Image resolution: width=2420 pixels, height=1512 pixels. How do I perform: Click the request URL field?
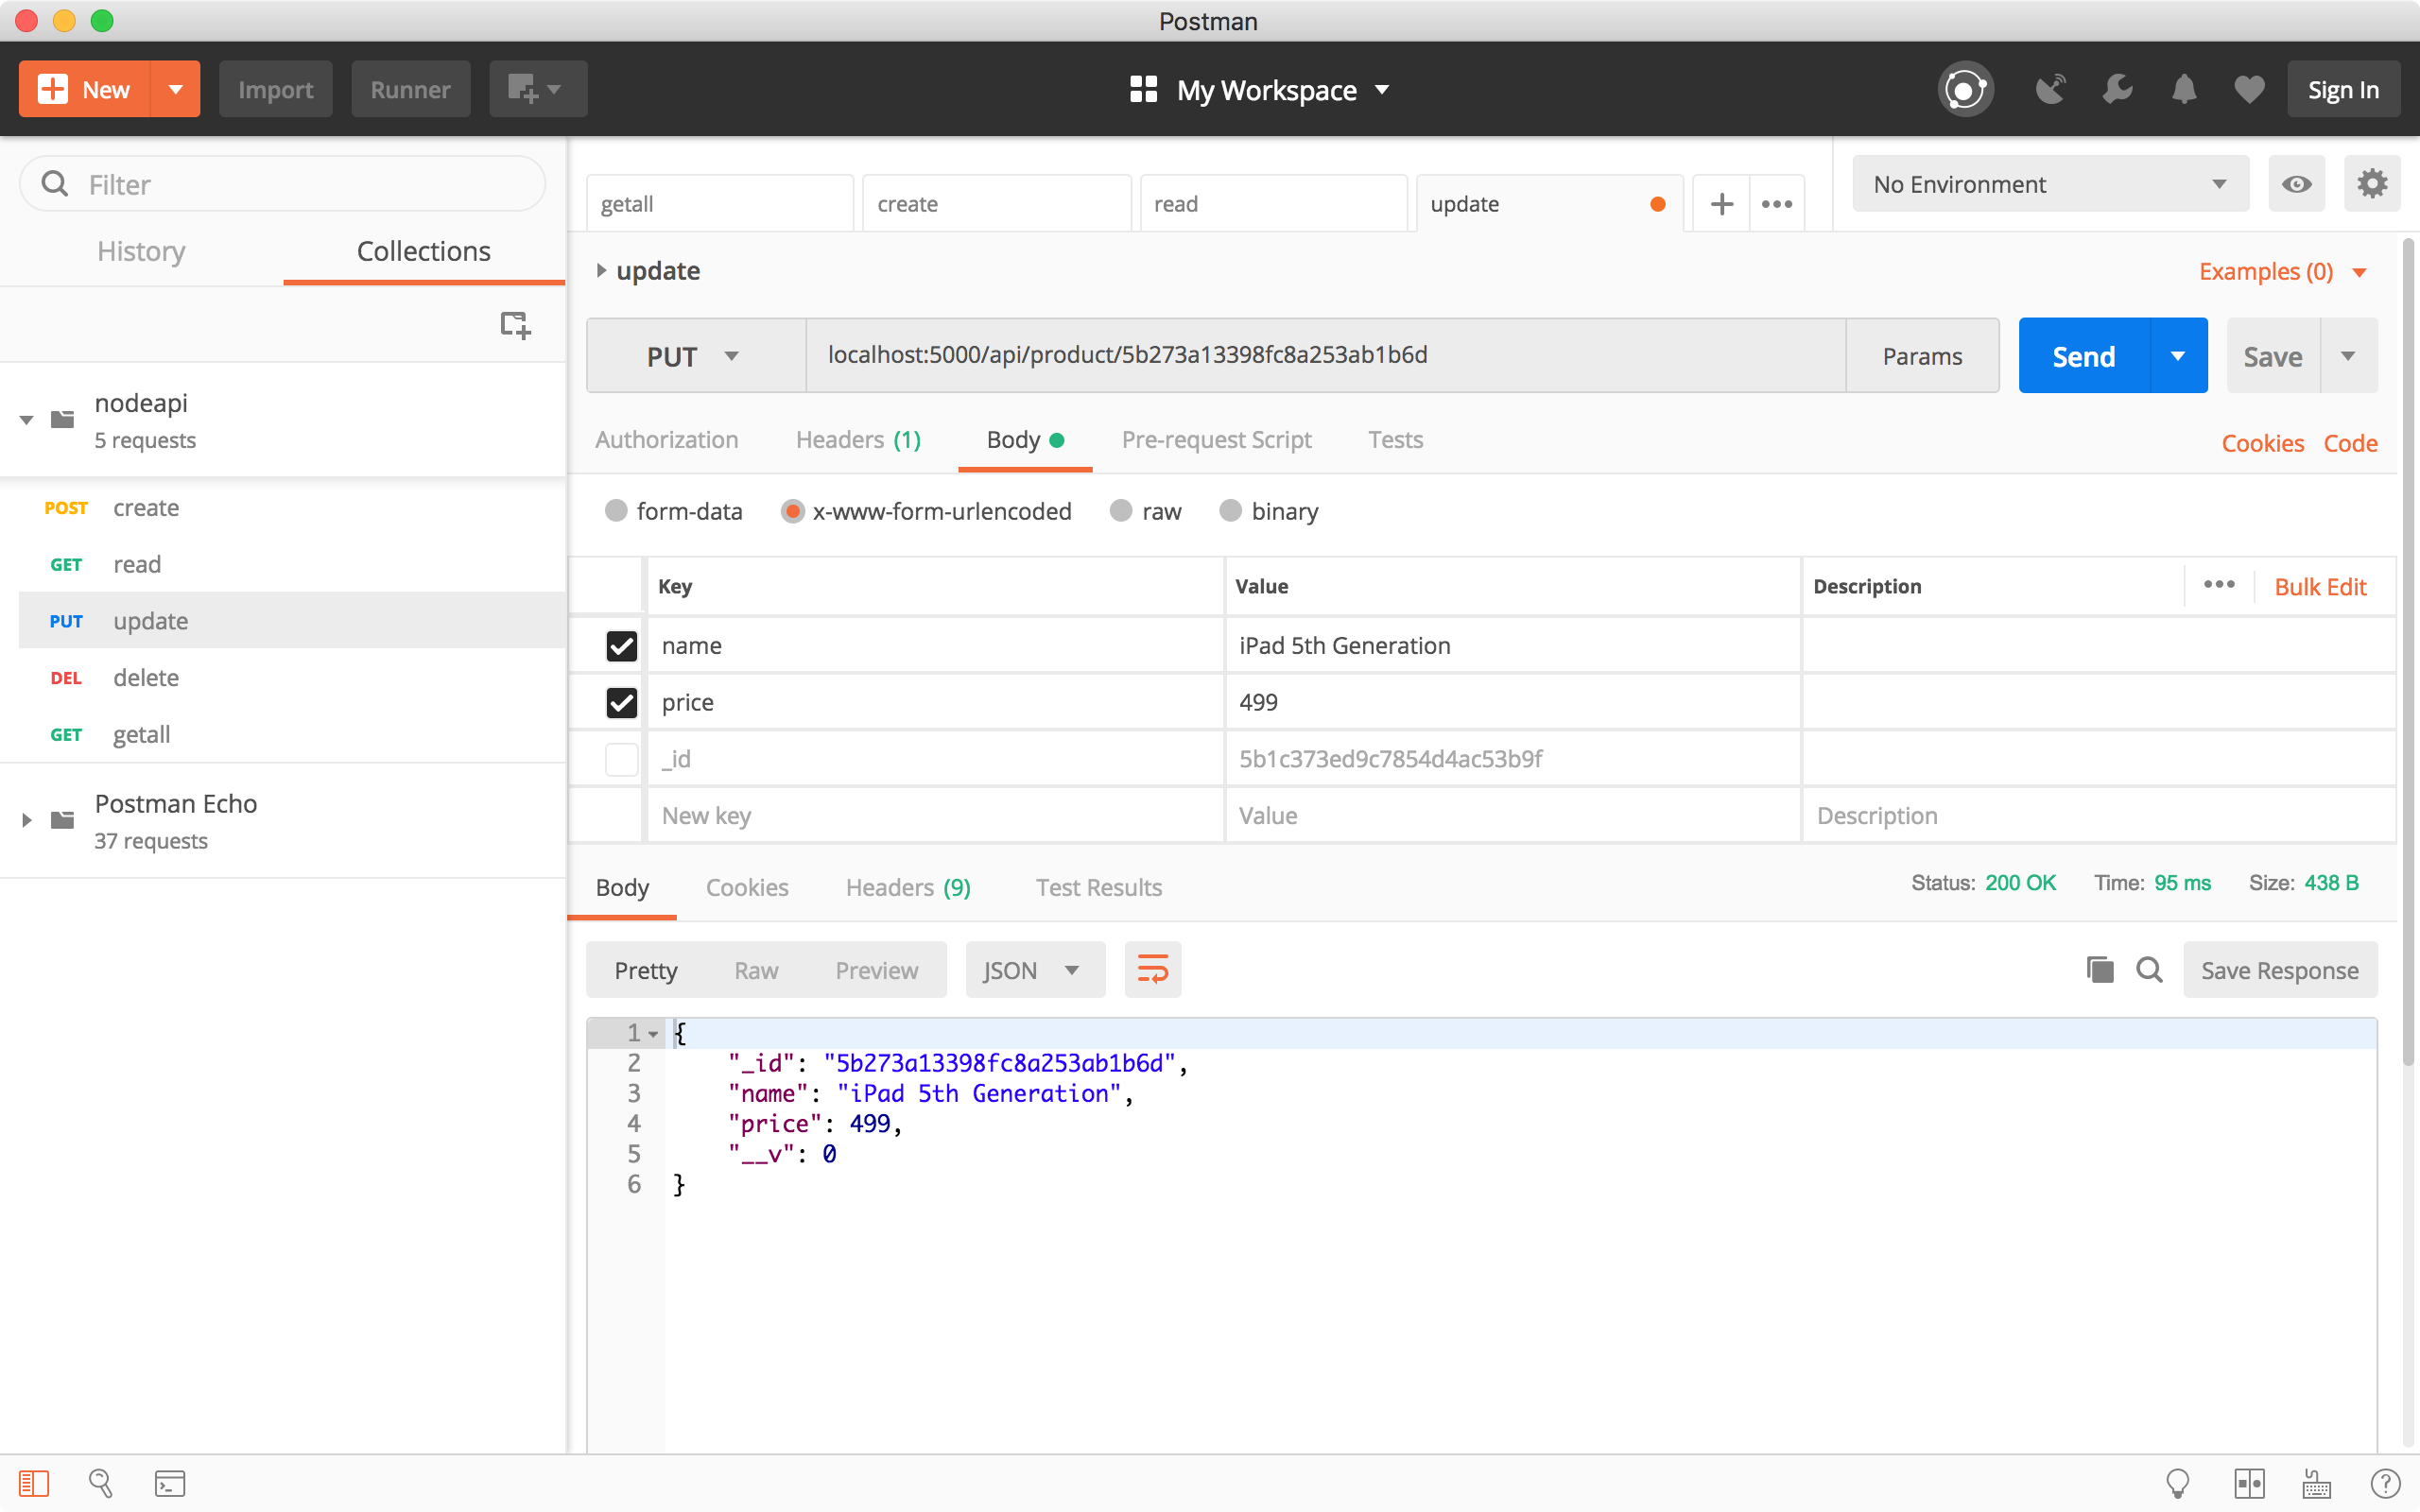click(1325, 356)
